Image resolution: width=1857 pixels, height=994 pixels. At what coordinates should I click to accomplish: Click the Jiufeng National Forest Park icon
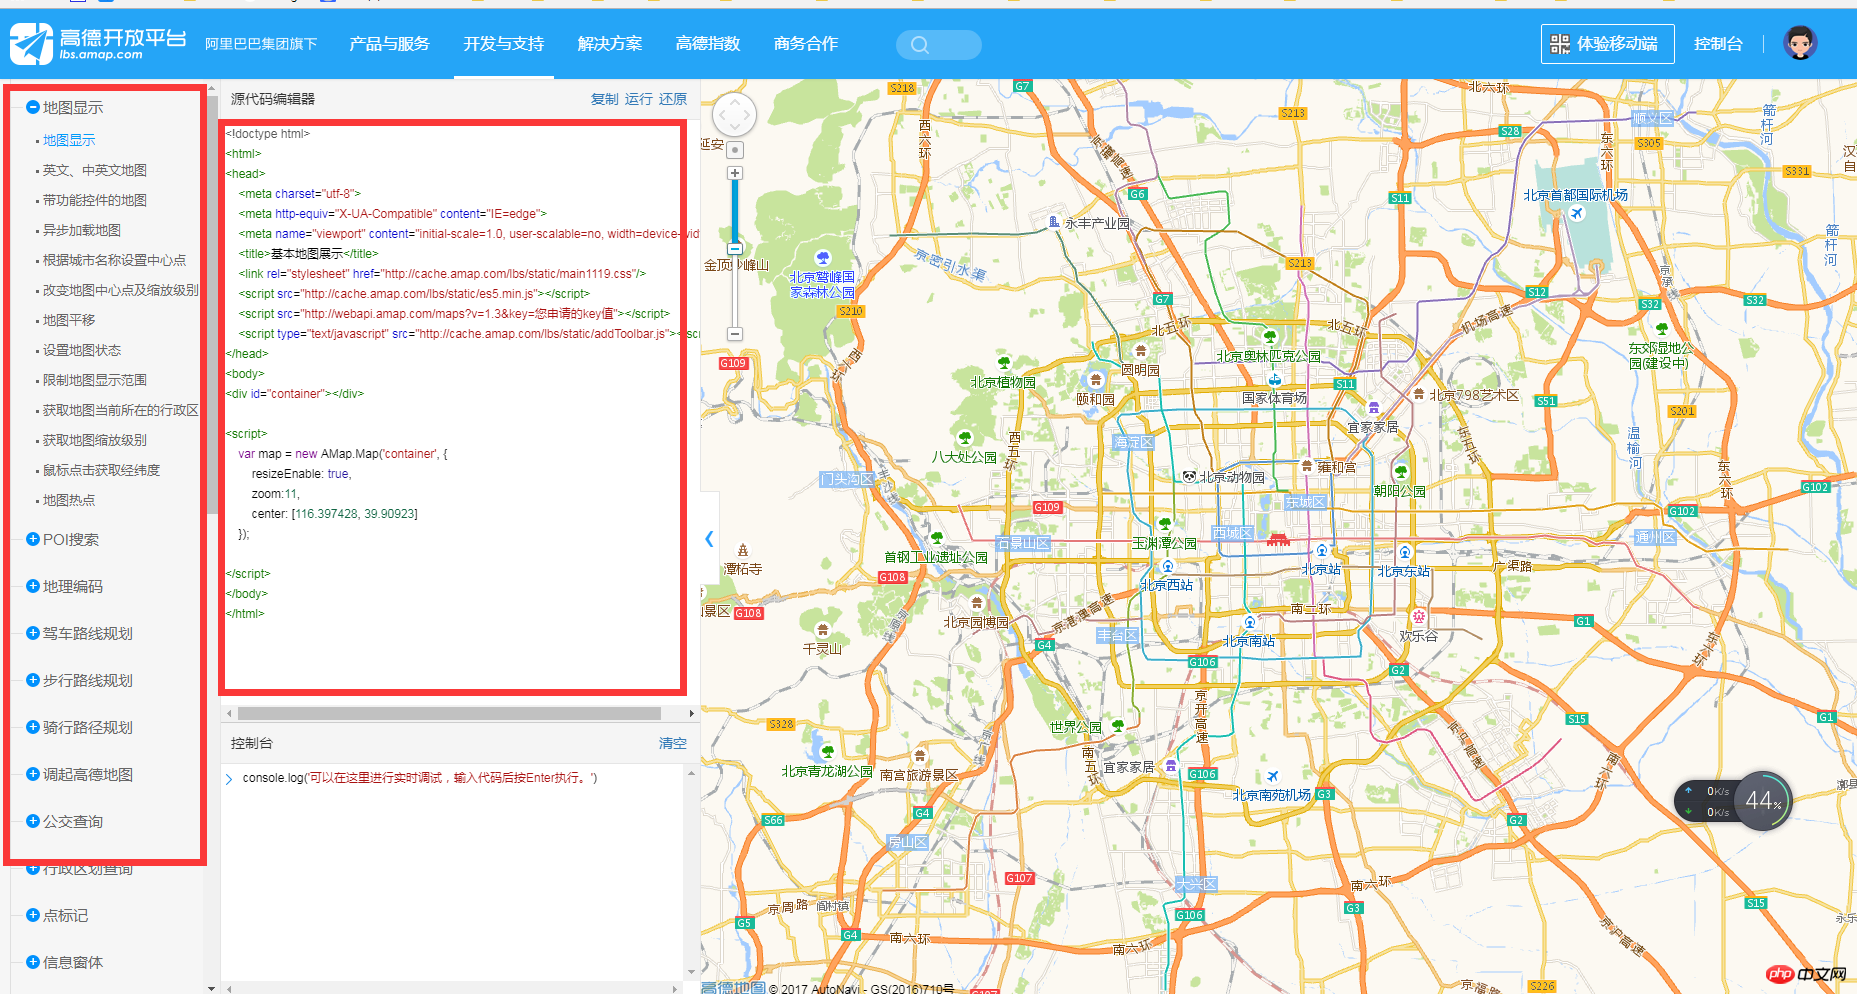click(823, 258)
